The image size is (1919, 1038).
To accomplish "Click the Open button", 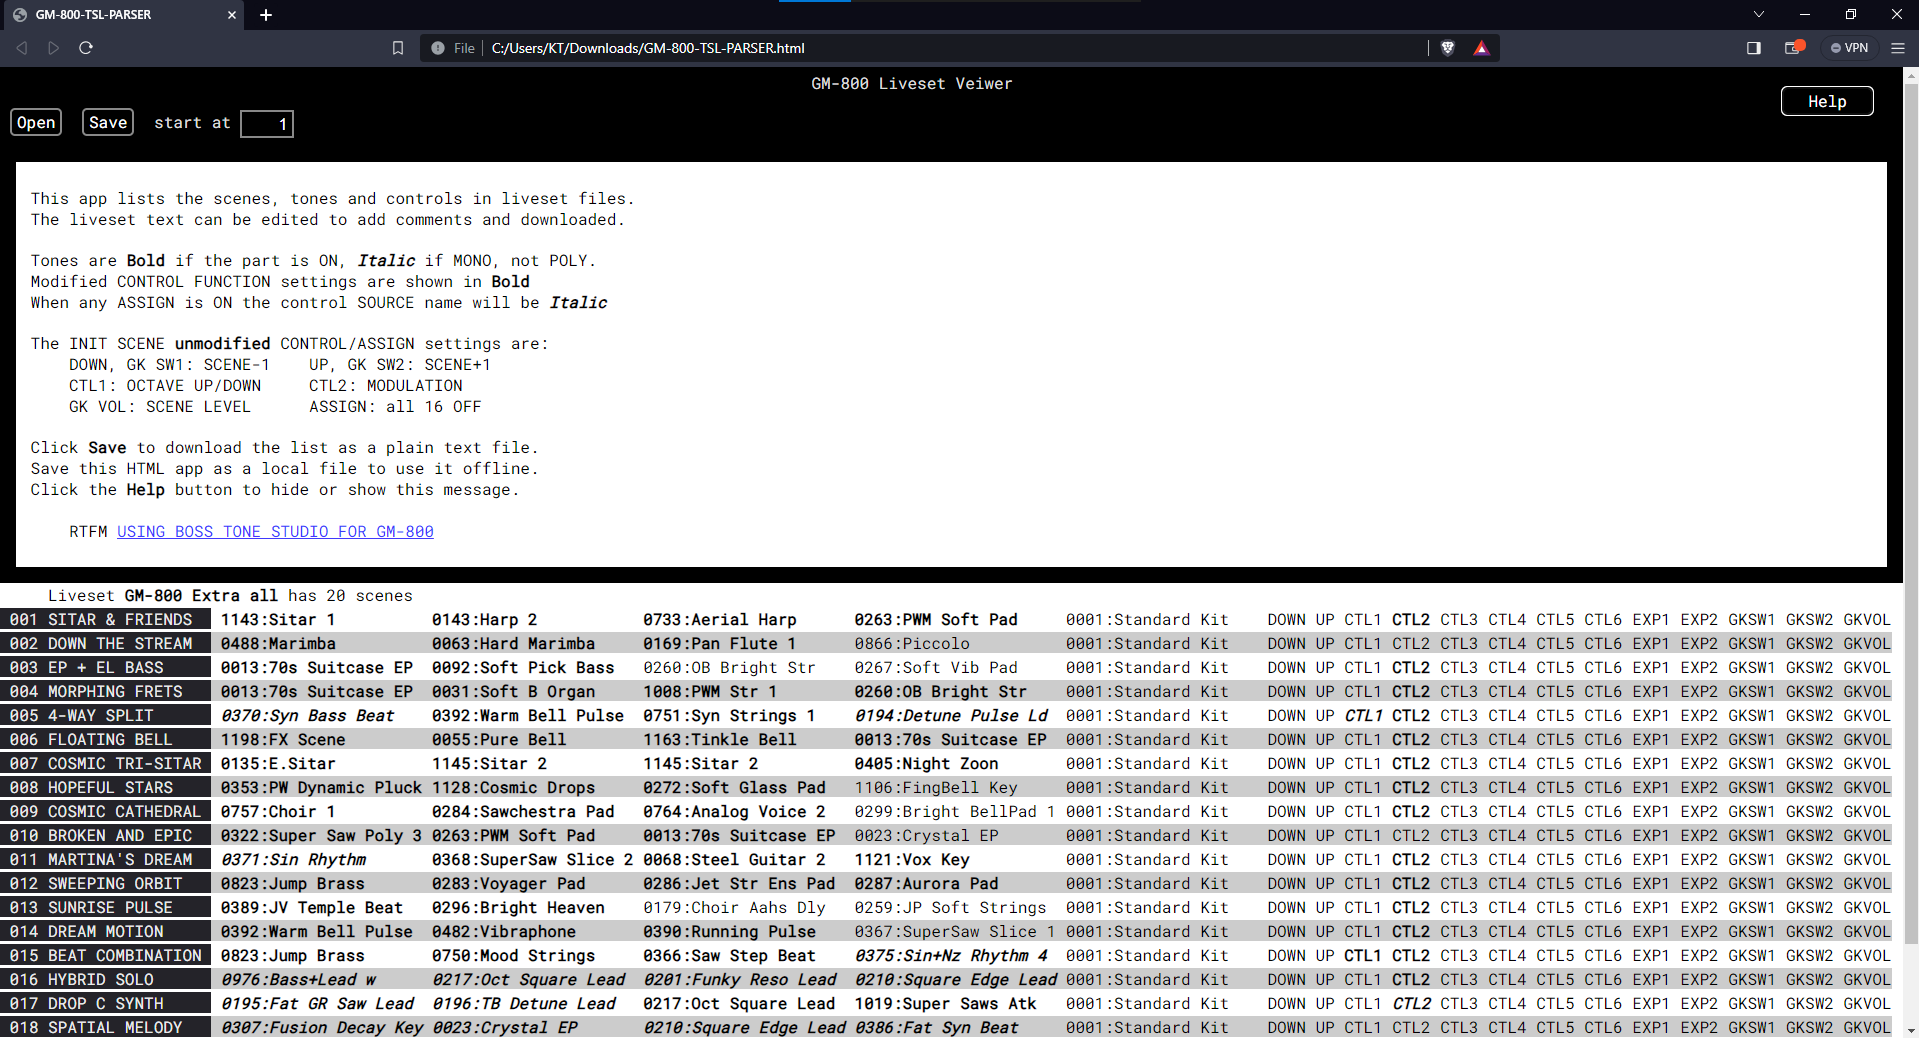I will pyautogui.click(x=36, y=122).
